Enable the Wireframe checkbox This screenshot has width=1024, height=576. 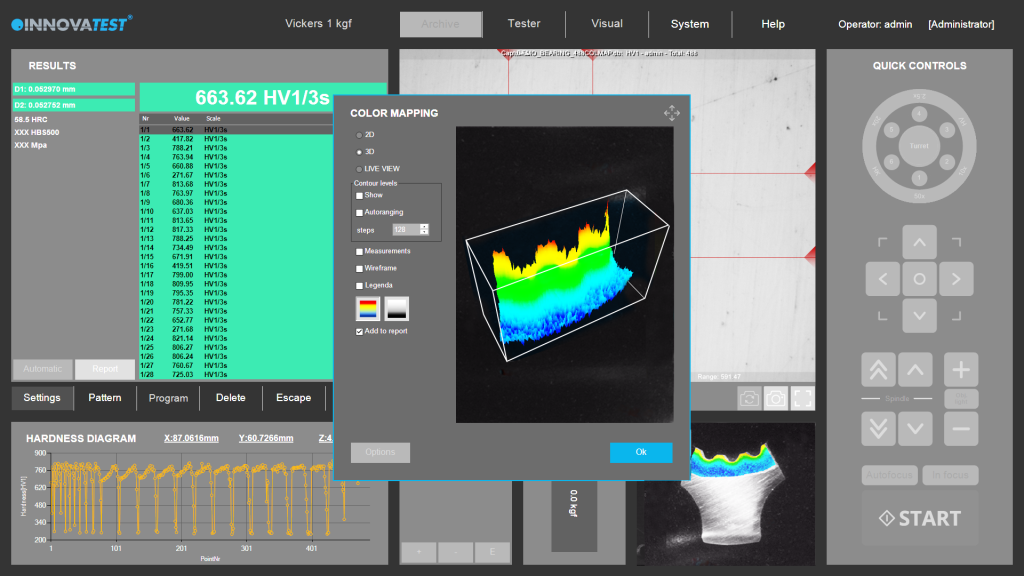point(359,268)
